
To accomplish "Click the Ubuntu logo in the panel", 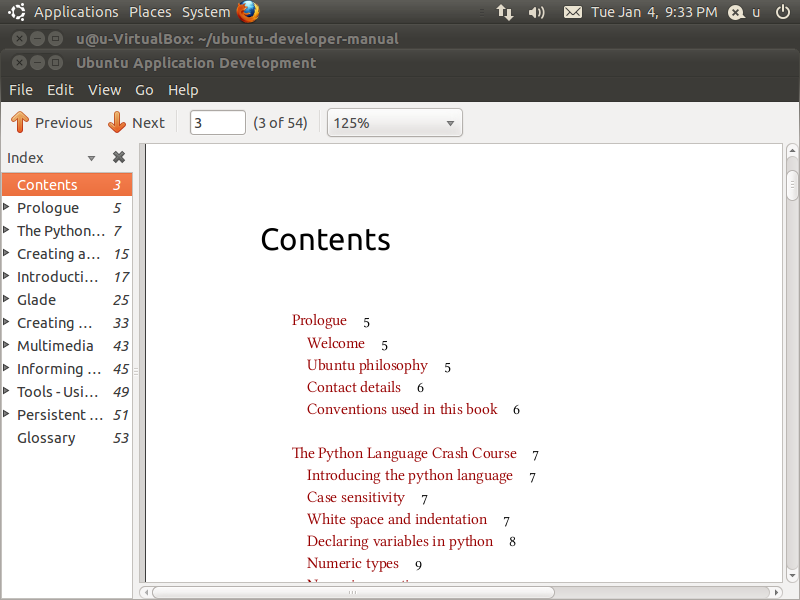I will 17,12.
